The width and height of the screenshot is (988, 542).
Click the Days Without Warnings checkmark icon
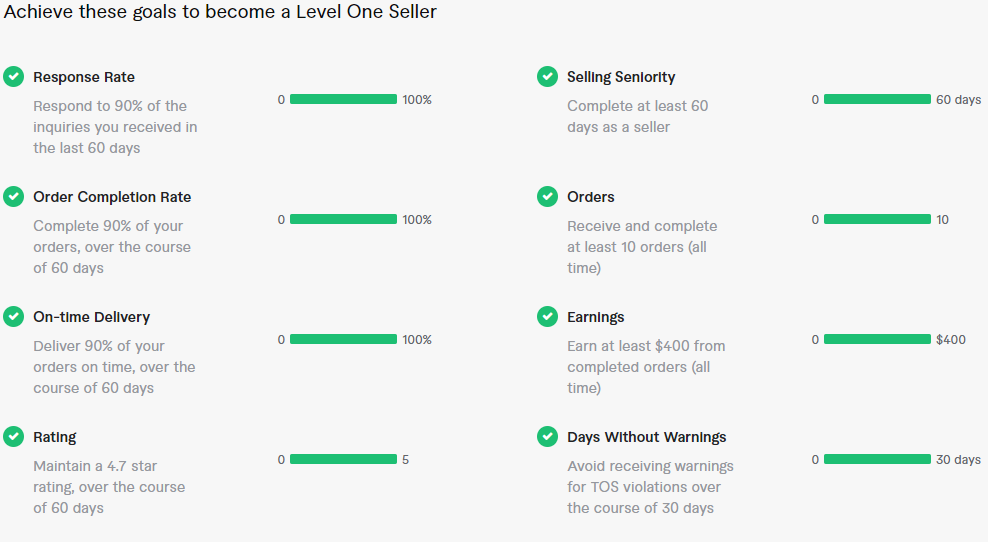tap(547, 436)
